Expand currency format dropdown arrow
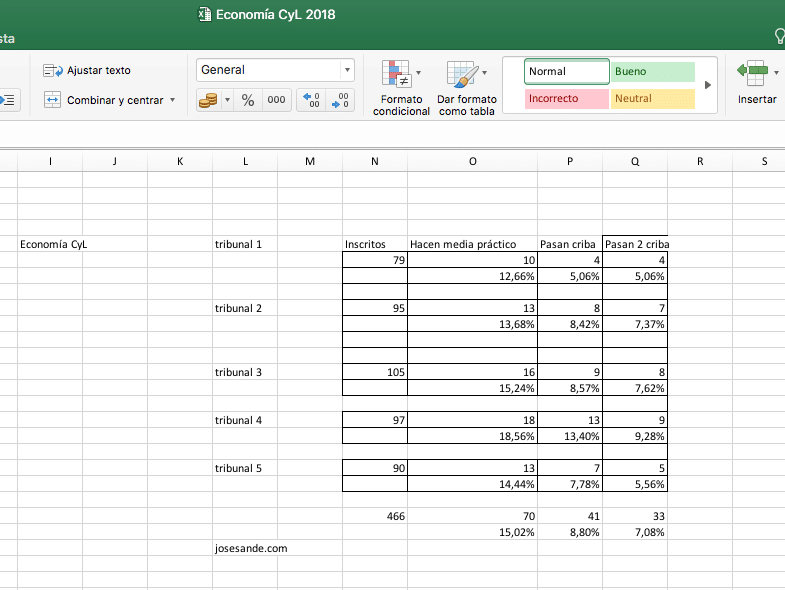785x590 pixels. 227,100
